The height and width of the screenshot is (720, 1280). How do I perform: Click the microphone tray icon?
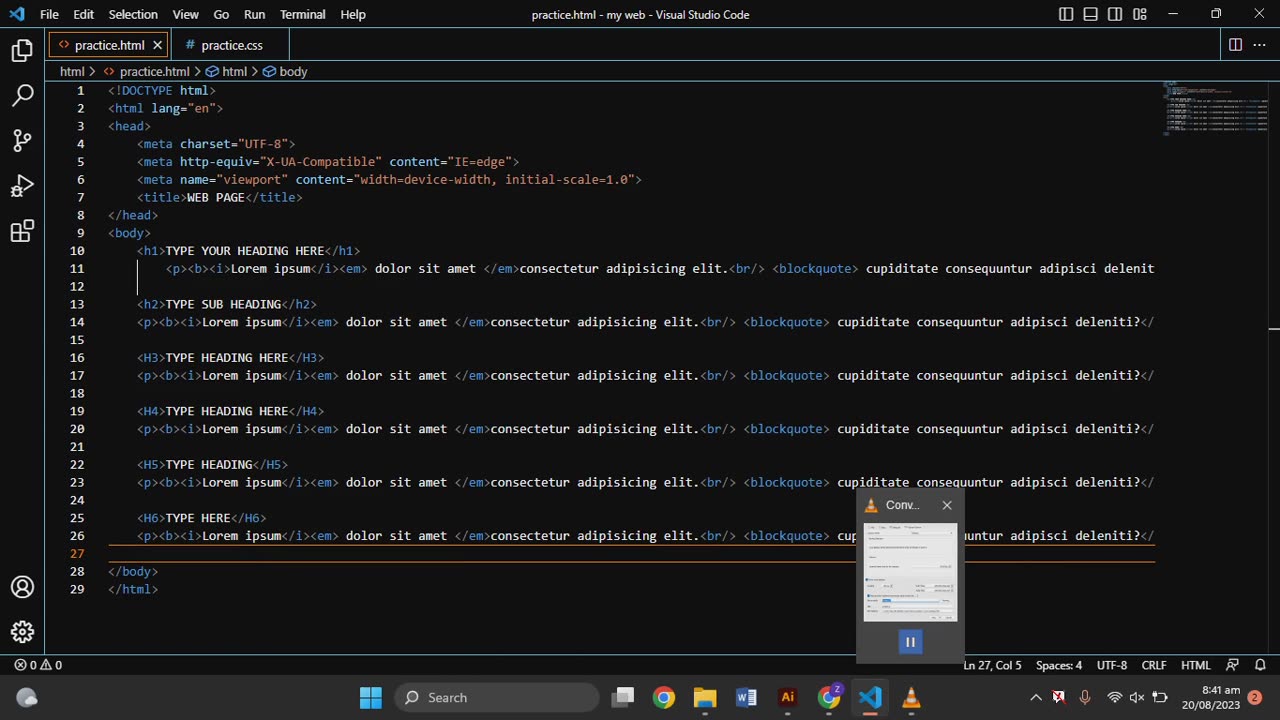pos(1085,697)
